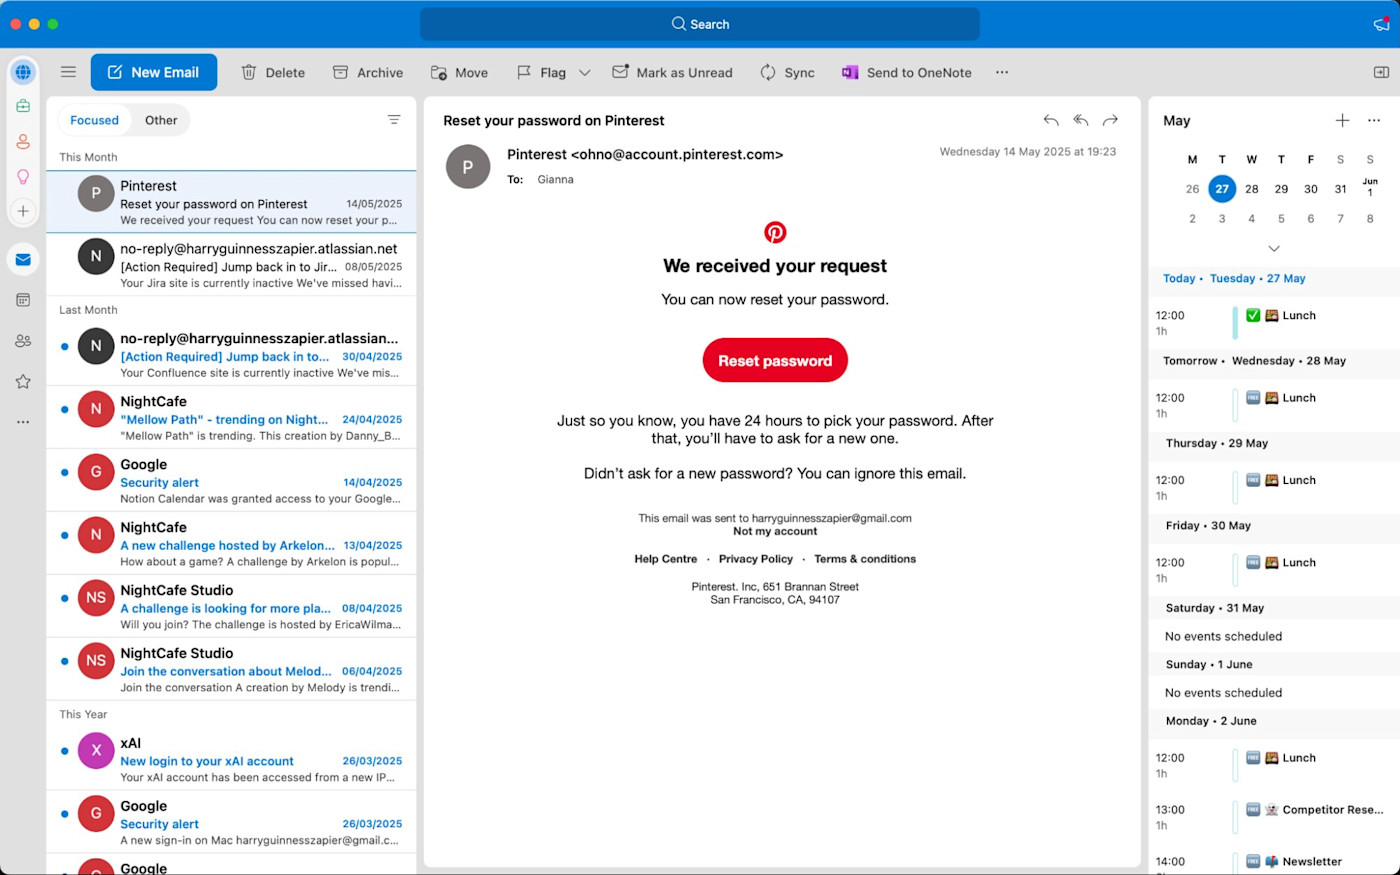Open the Flag dropdown arrow
This screenshot has height=875, width=1400.
(585, 72)
